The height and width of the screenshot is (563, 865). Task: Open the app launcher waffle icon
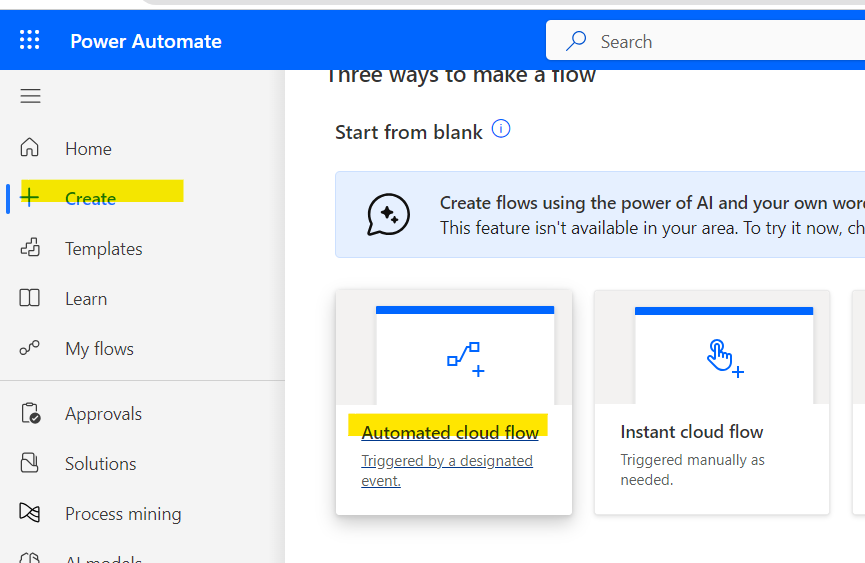(x=29, y=40)
